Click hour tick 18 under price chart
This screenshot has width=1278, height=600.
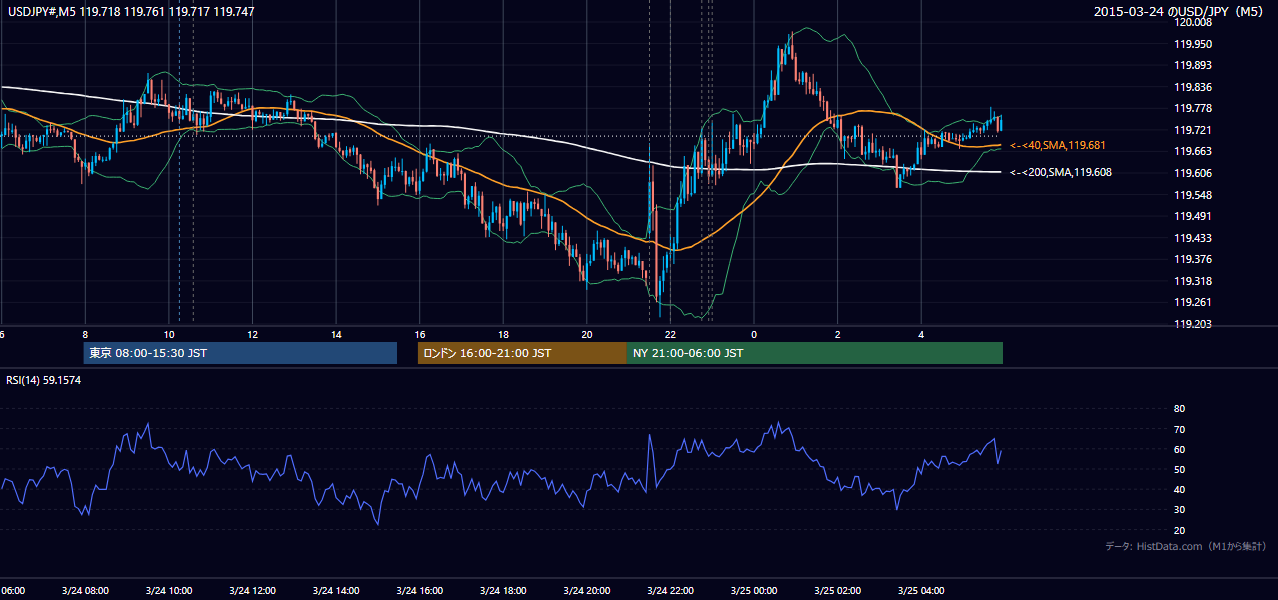pos(504,334)
